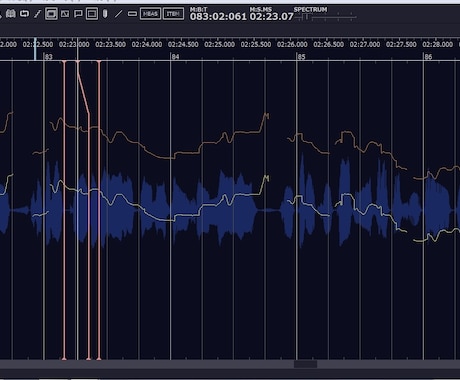
Task: Click the 02:23.500 time ruler label
Action: pos(110,44)
